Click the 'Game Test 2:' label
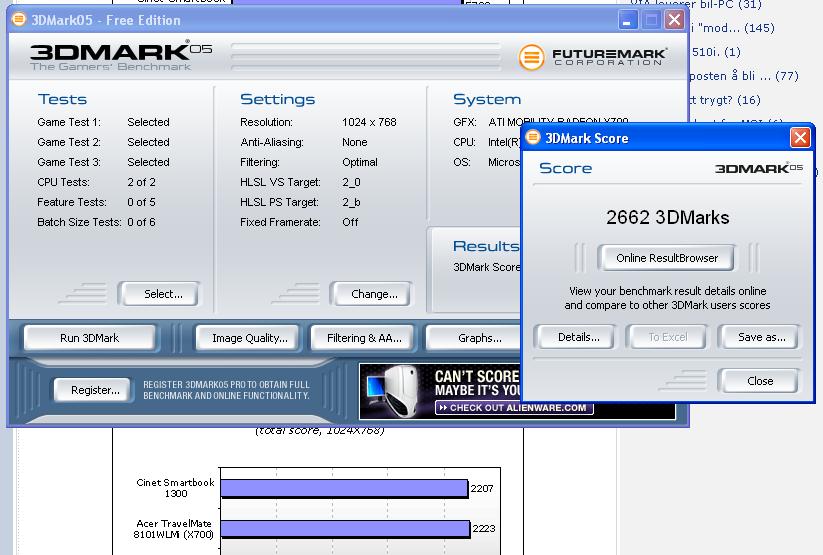Screen dimensions: 823x555 [x=69, y=142]
